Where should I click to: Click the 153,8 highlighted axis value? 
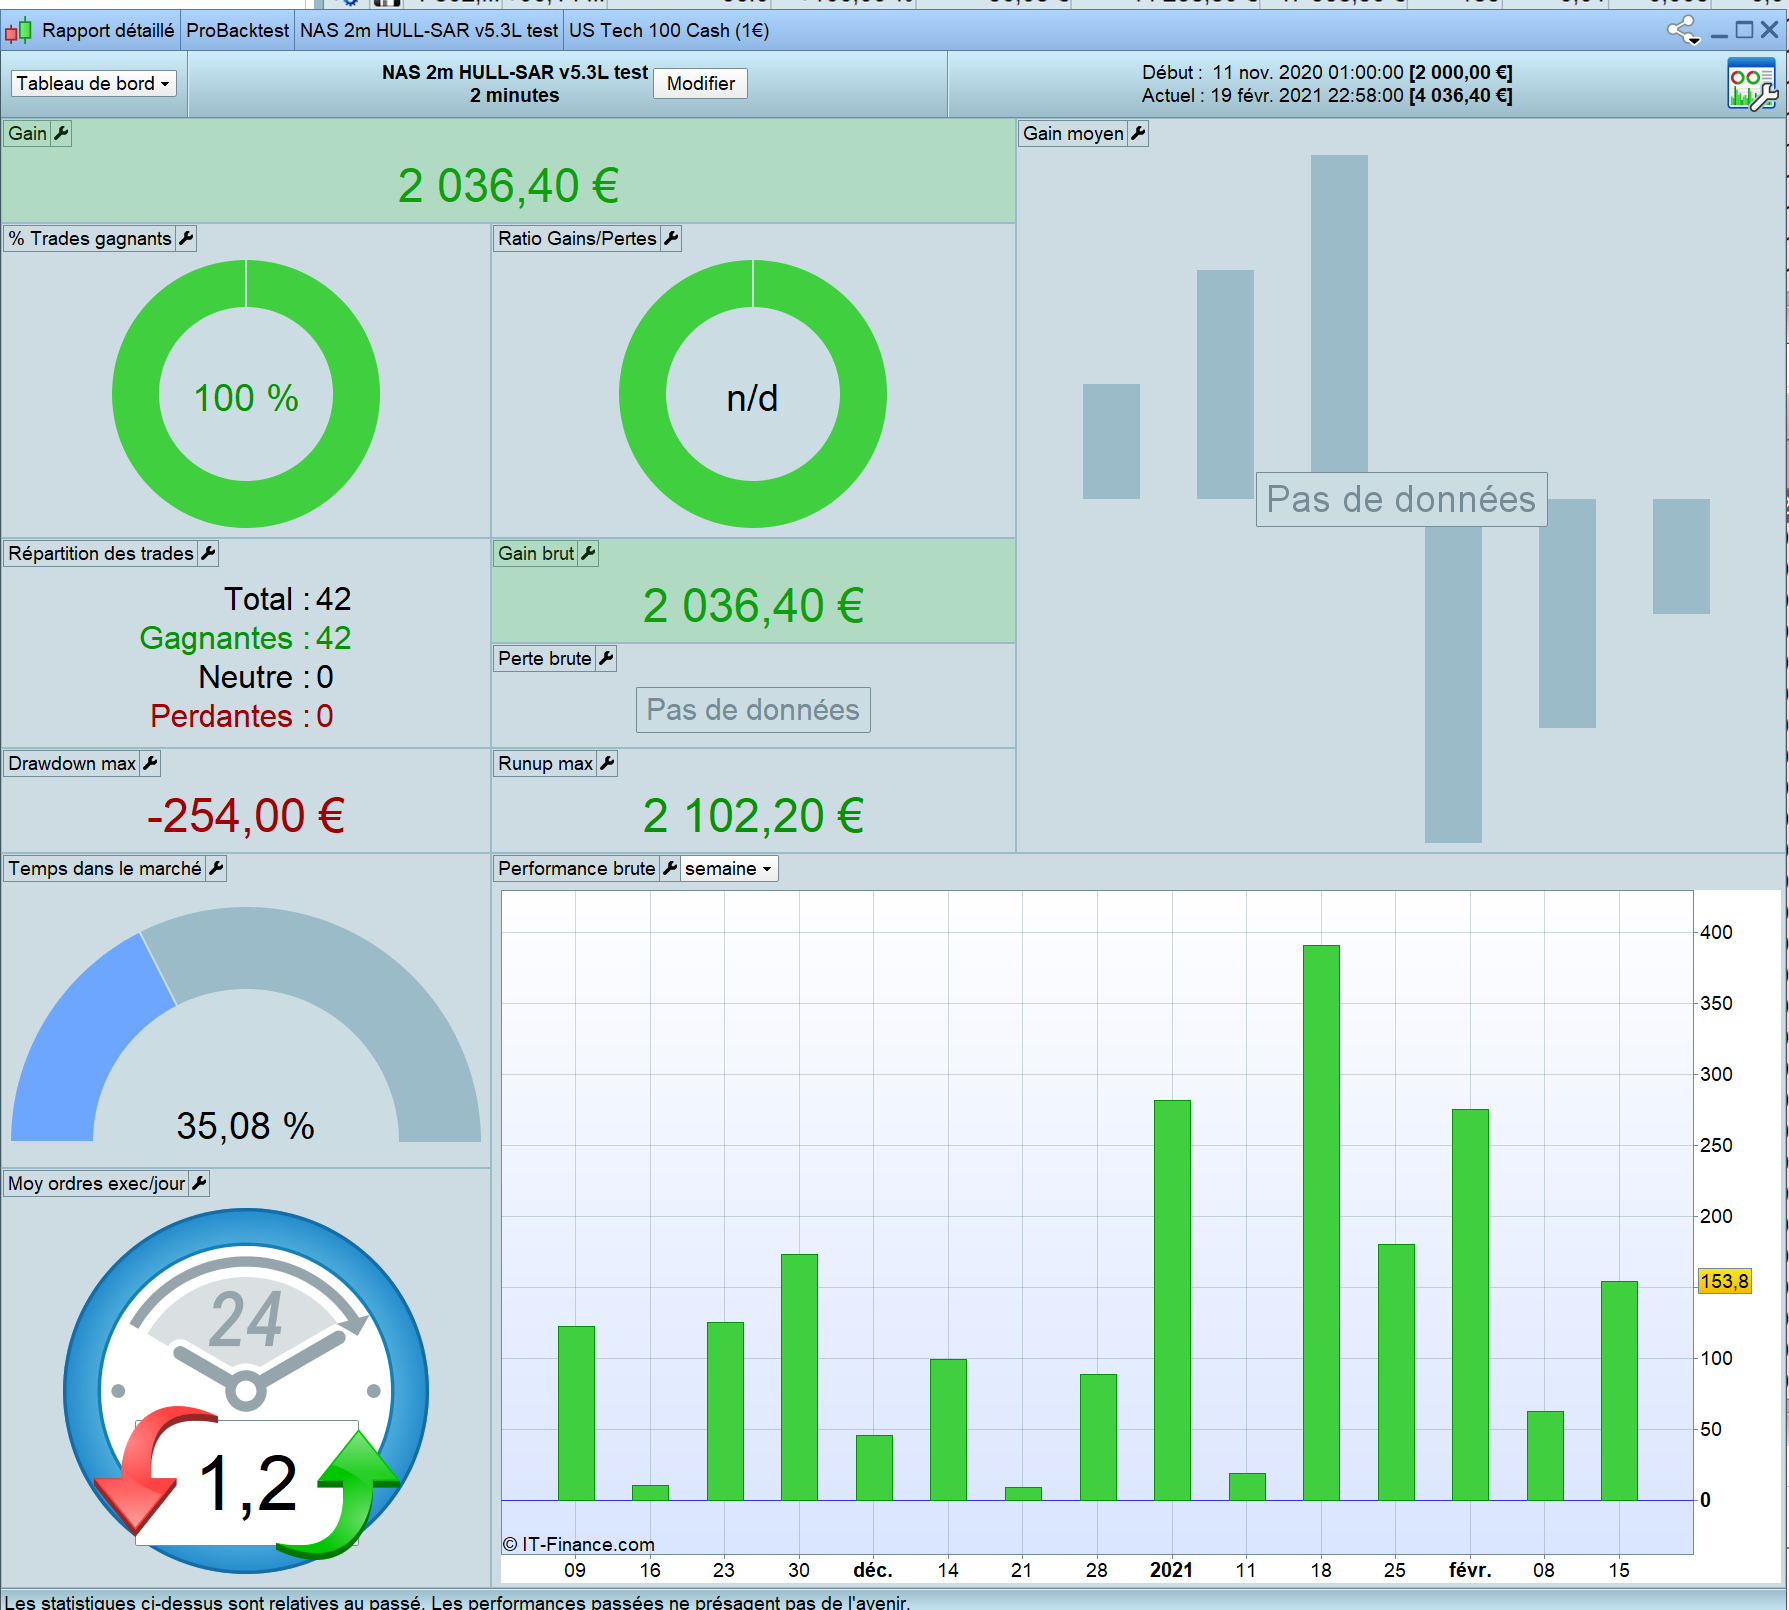[x=1725, y=1281]
